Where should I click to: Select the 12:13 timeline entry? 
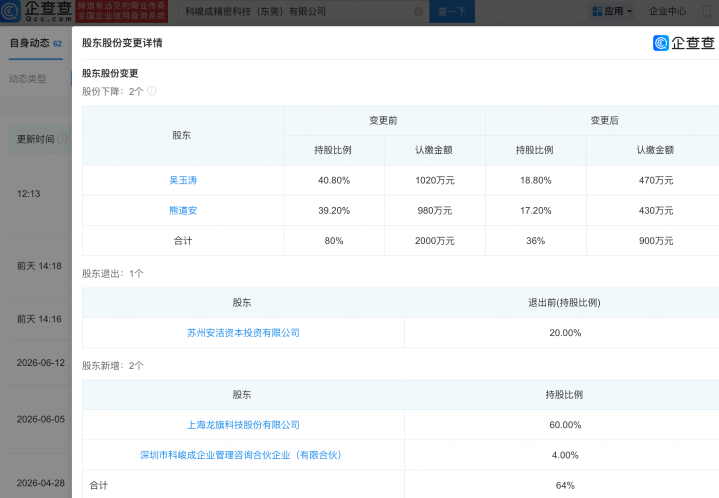point(28,194)
